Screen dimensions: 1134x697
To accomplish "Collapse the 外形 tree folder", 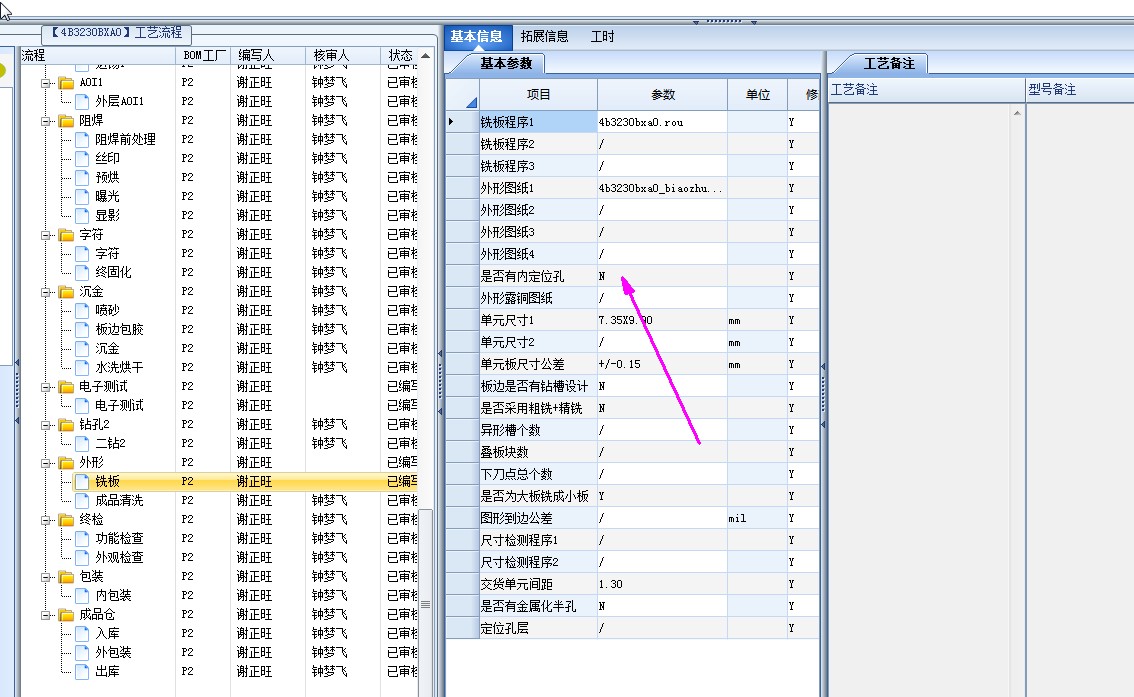I will [46, 463].
